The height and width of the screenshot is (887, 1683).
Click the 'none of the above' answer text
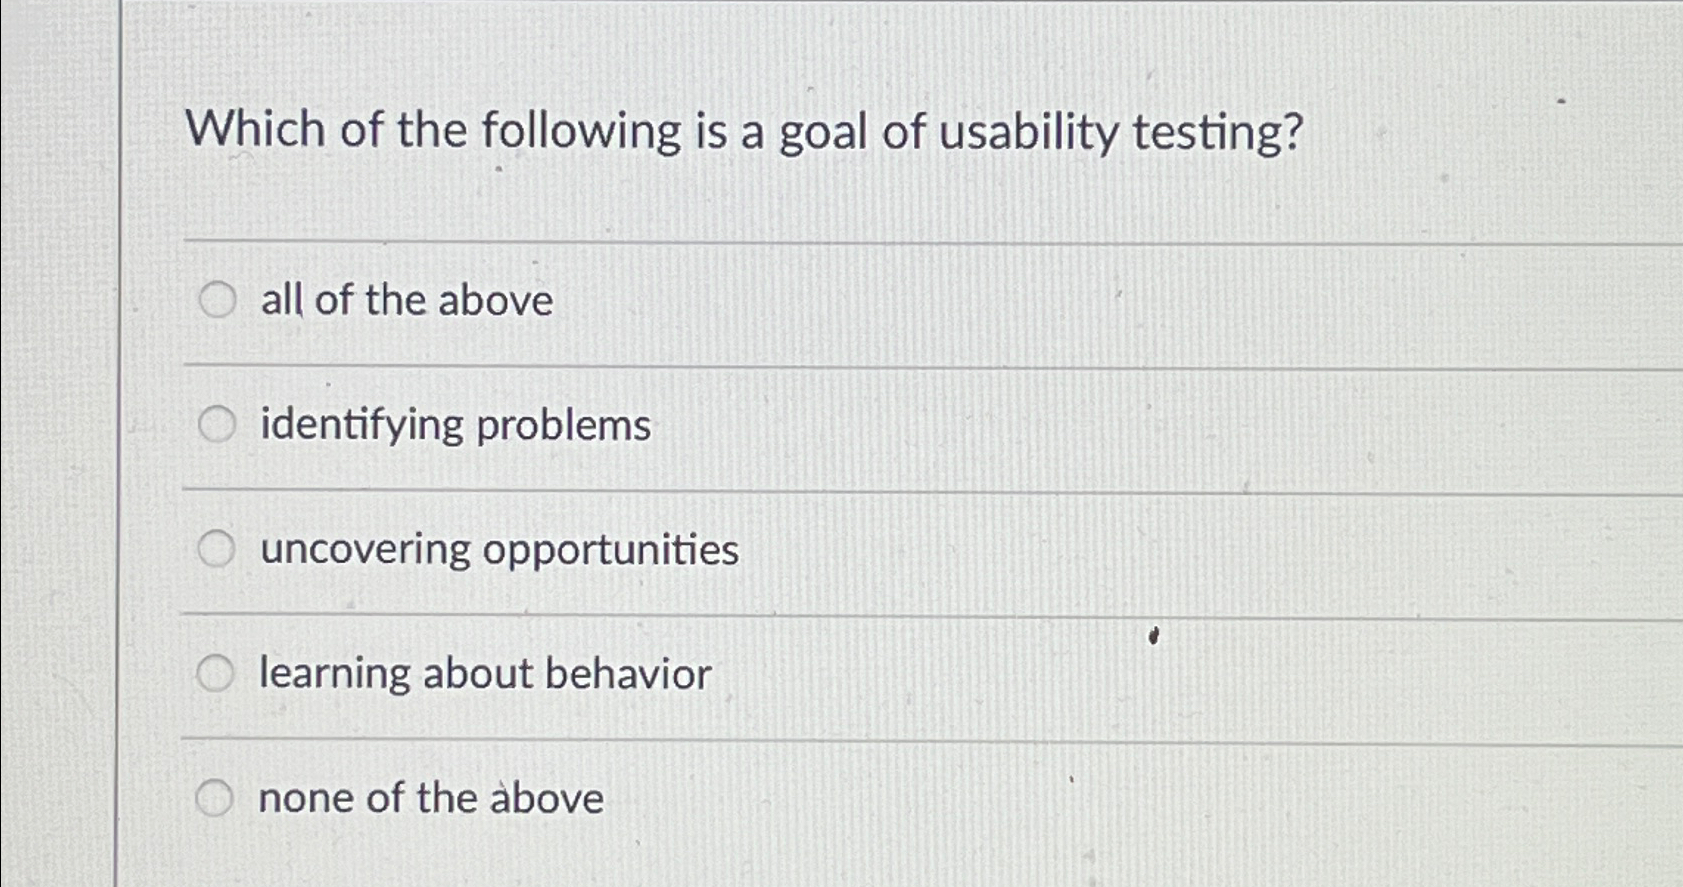[x=430, y=797]
